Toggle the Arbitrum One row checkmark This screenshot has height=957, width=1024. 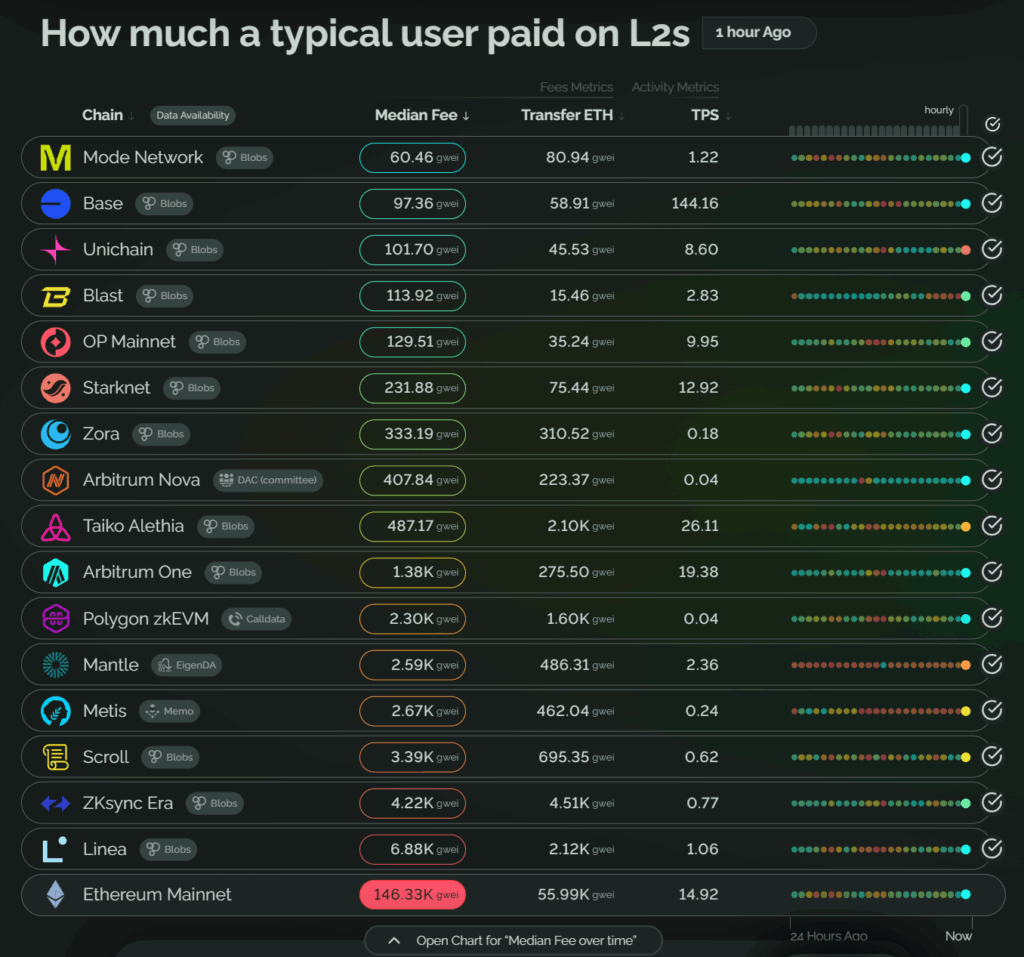(x=992, y=572)
